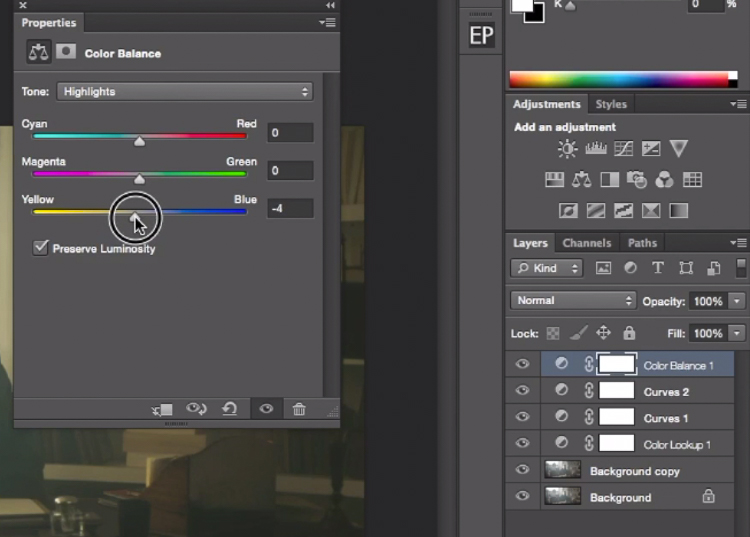Open the Opacity slider arrow
Screen dimensions: 750x537
coord(737,301)
